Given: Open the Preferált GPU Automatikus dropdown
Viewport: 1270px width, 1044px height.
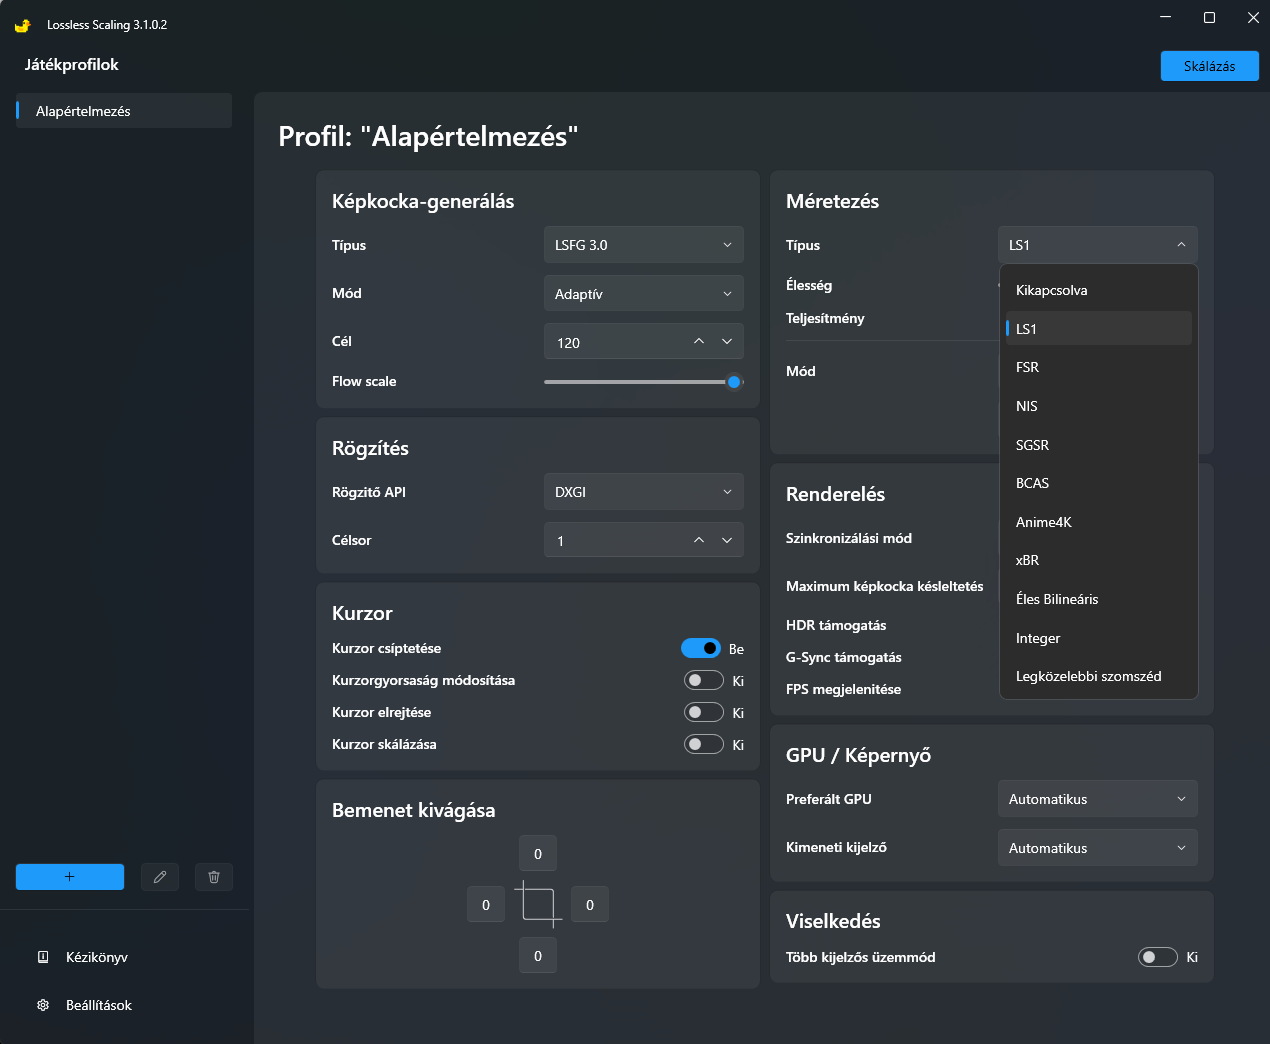Looking at the screenshot, I should pos(1098,799).
